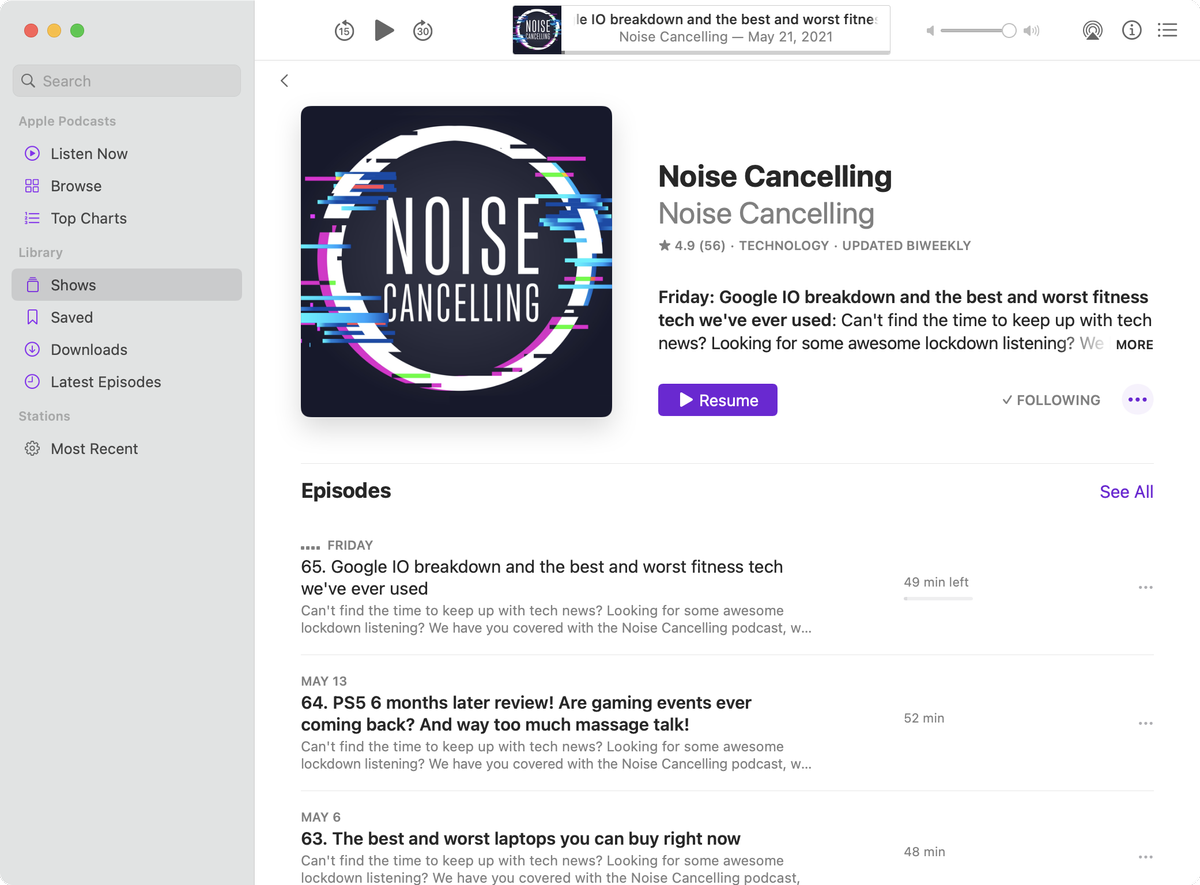This screenshot has width=1200, height=885.
Task: View Latest Episodes
Action: point(106,381)
